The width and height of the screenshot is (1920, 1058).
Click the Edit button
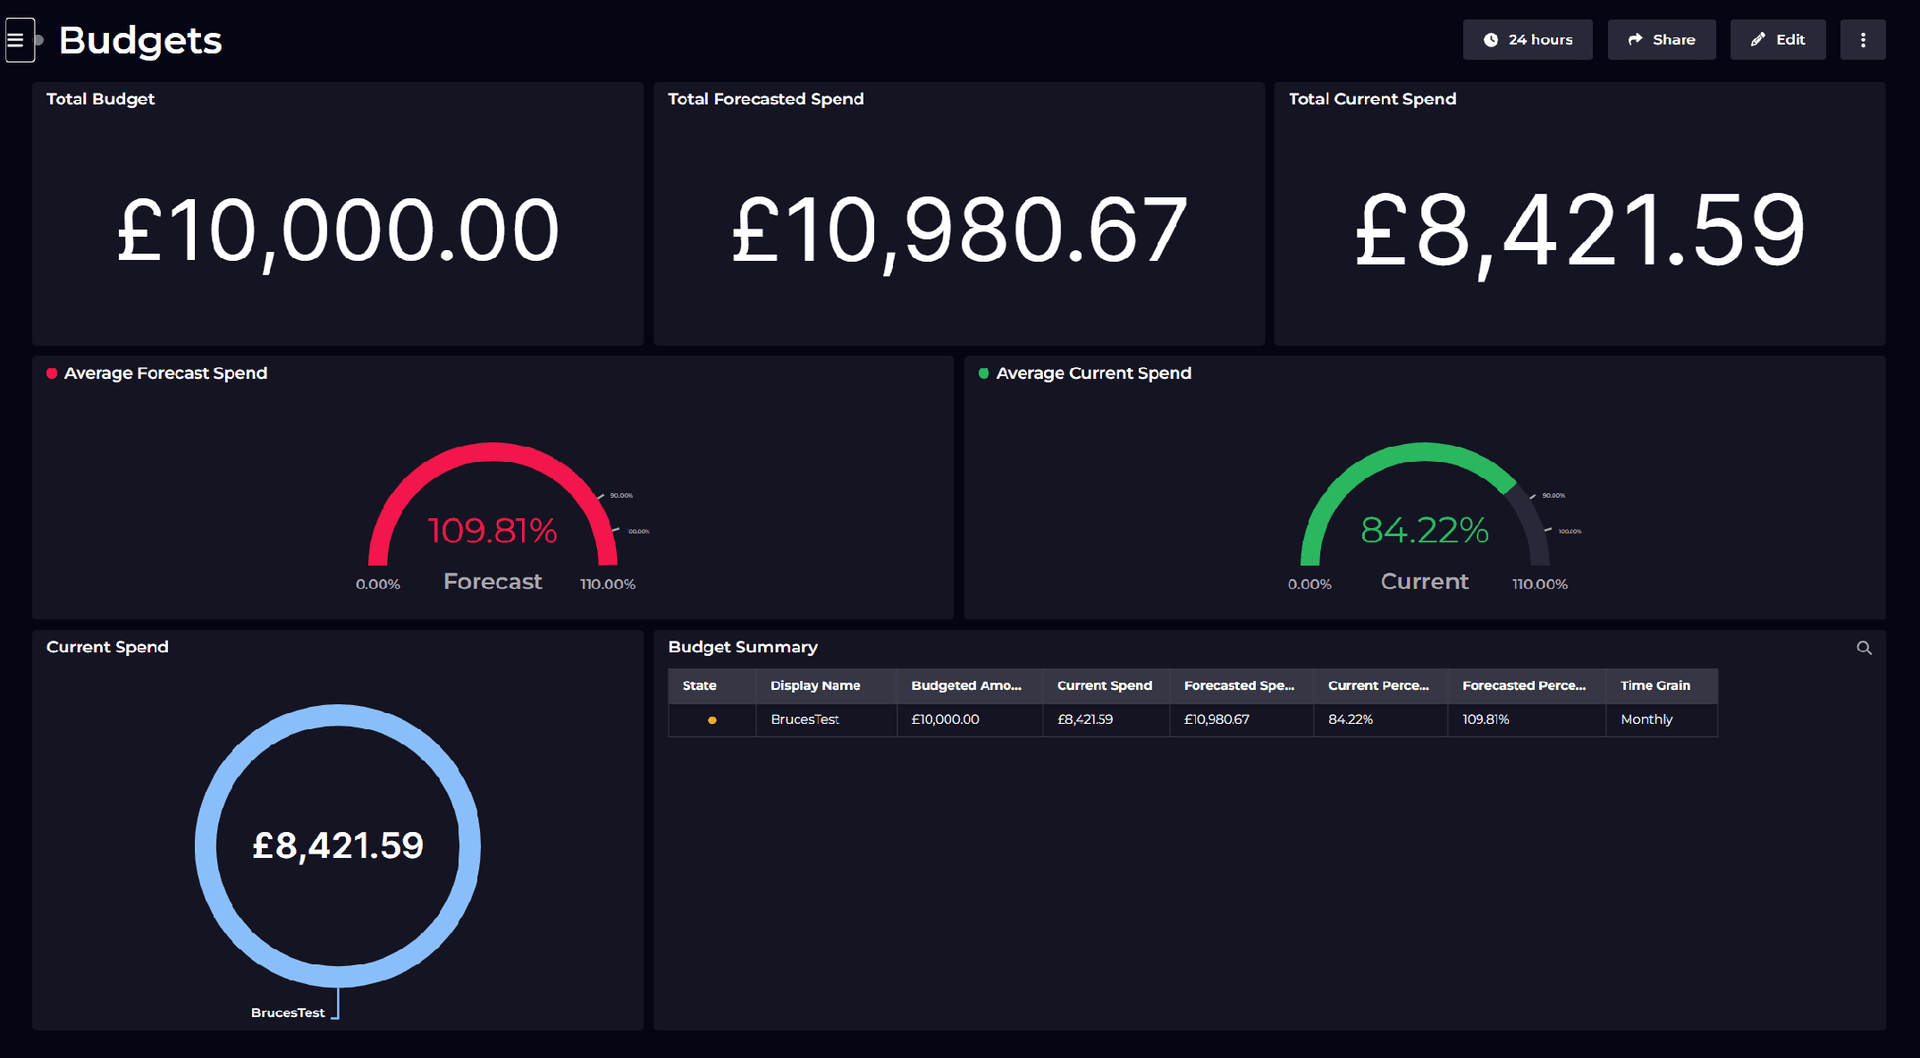(x=1778, y=39)
